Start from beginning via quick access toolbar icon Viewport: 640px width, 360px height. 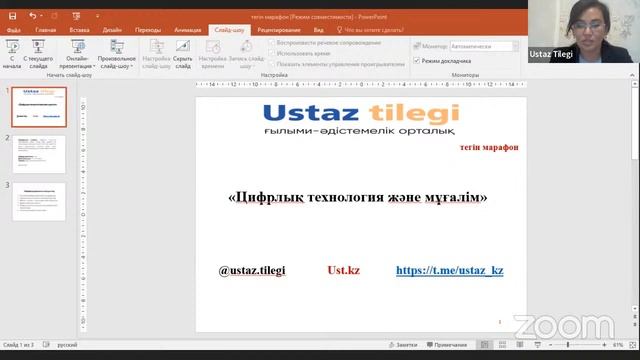[x=76, y=16]
